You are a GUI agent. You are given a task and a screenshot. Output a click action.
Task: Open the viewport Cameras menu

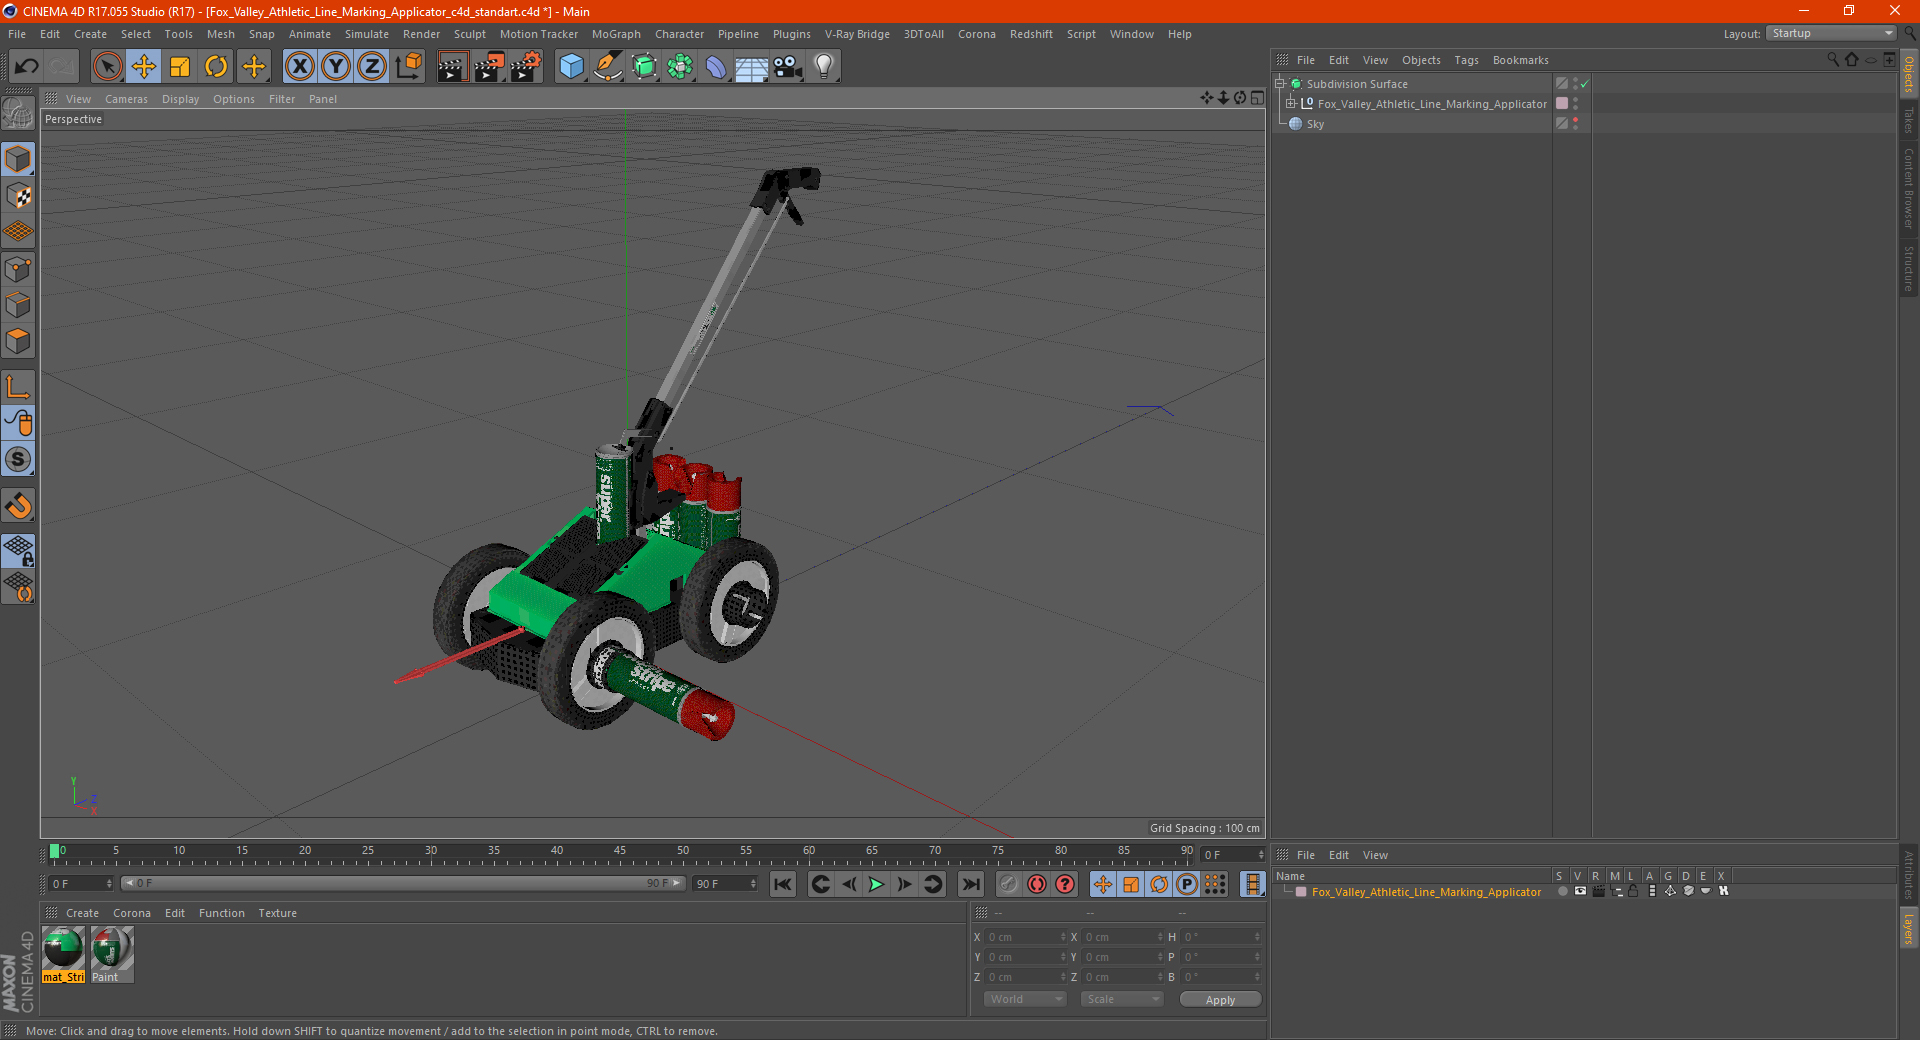[126, 99]
